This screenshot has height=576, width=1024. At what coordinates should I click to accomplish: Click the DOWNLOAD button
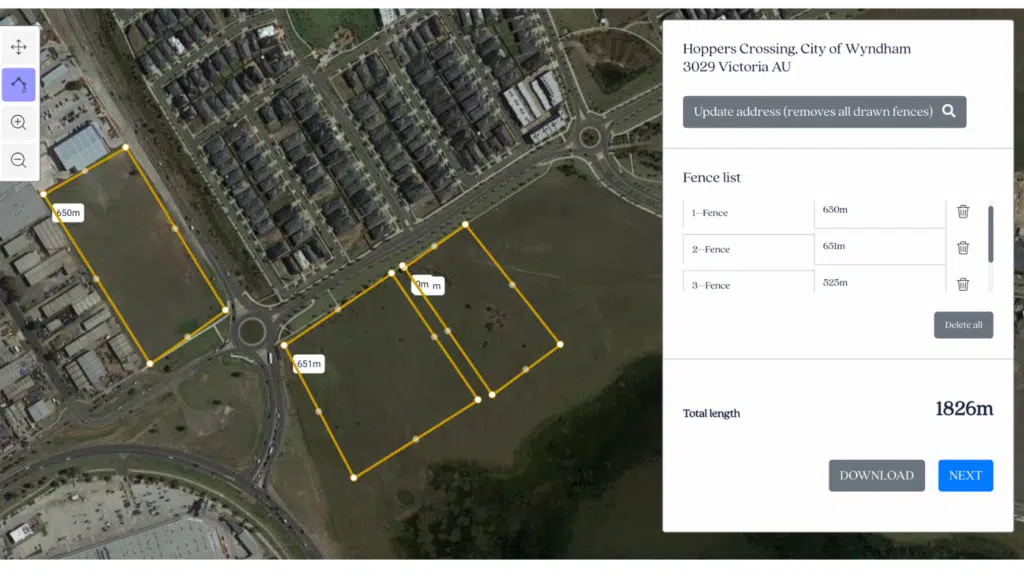(876, 476)
